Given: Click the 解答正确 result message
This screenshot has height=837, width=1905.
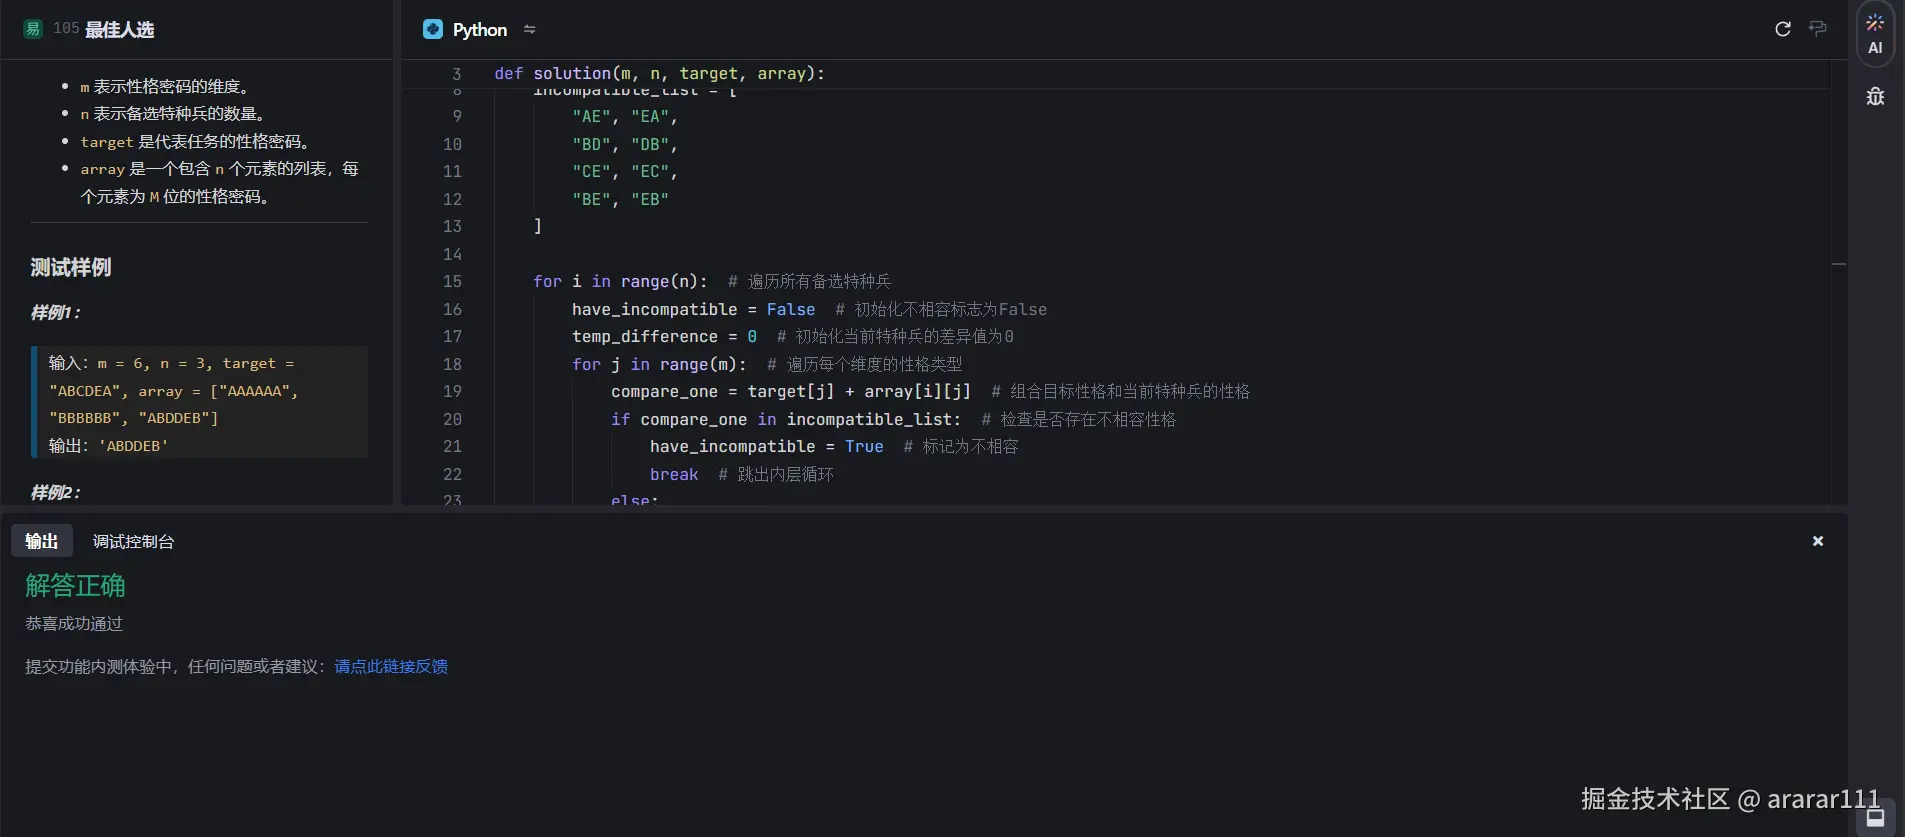Looking at the screenshot, I should tap(75, 585).
